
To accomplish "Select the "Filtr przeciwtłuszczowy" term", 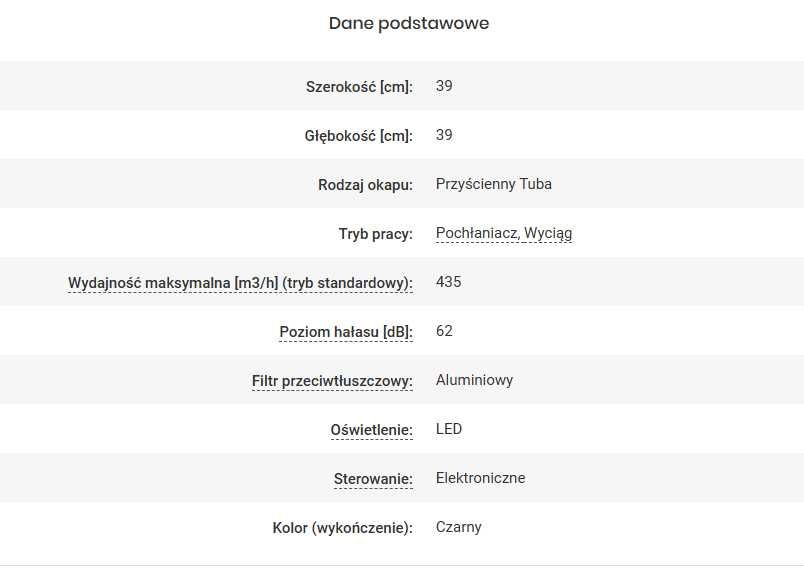I will click(332, 381).
